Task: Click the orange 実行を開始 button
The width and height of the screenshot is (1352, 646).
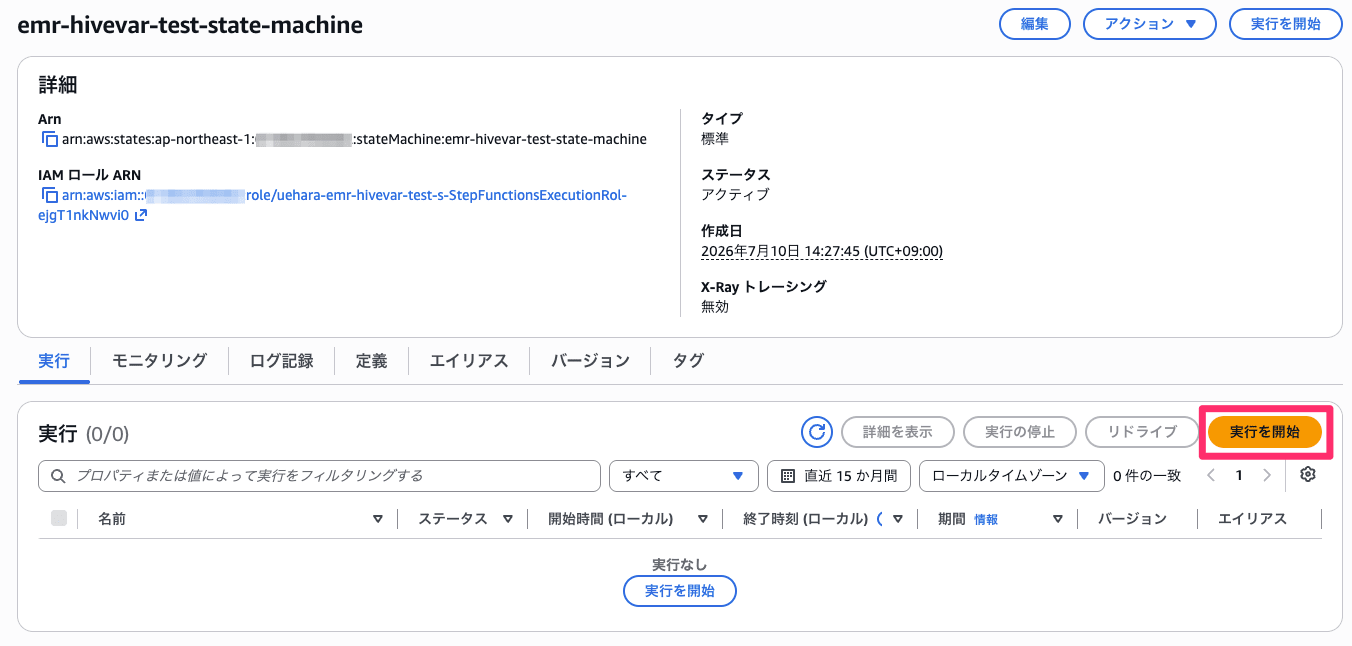Action: point(1265,432)
